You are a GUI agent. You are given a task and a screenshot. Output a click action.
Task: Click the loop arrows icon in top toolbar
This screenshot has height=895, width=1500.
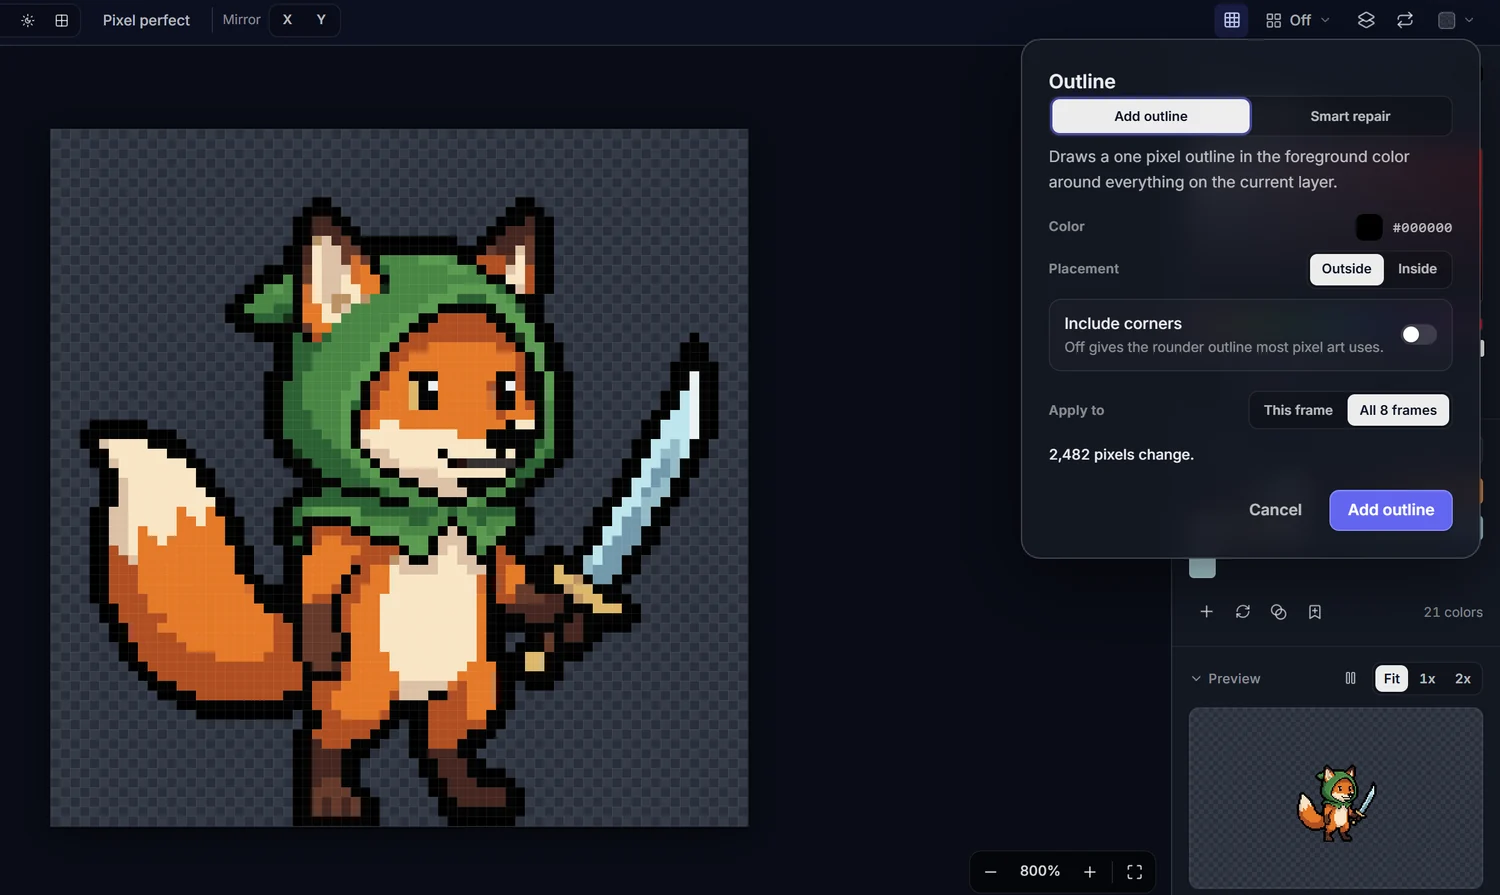[1405, 20]
